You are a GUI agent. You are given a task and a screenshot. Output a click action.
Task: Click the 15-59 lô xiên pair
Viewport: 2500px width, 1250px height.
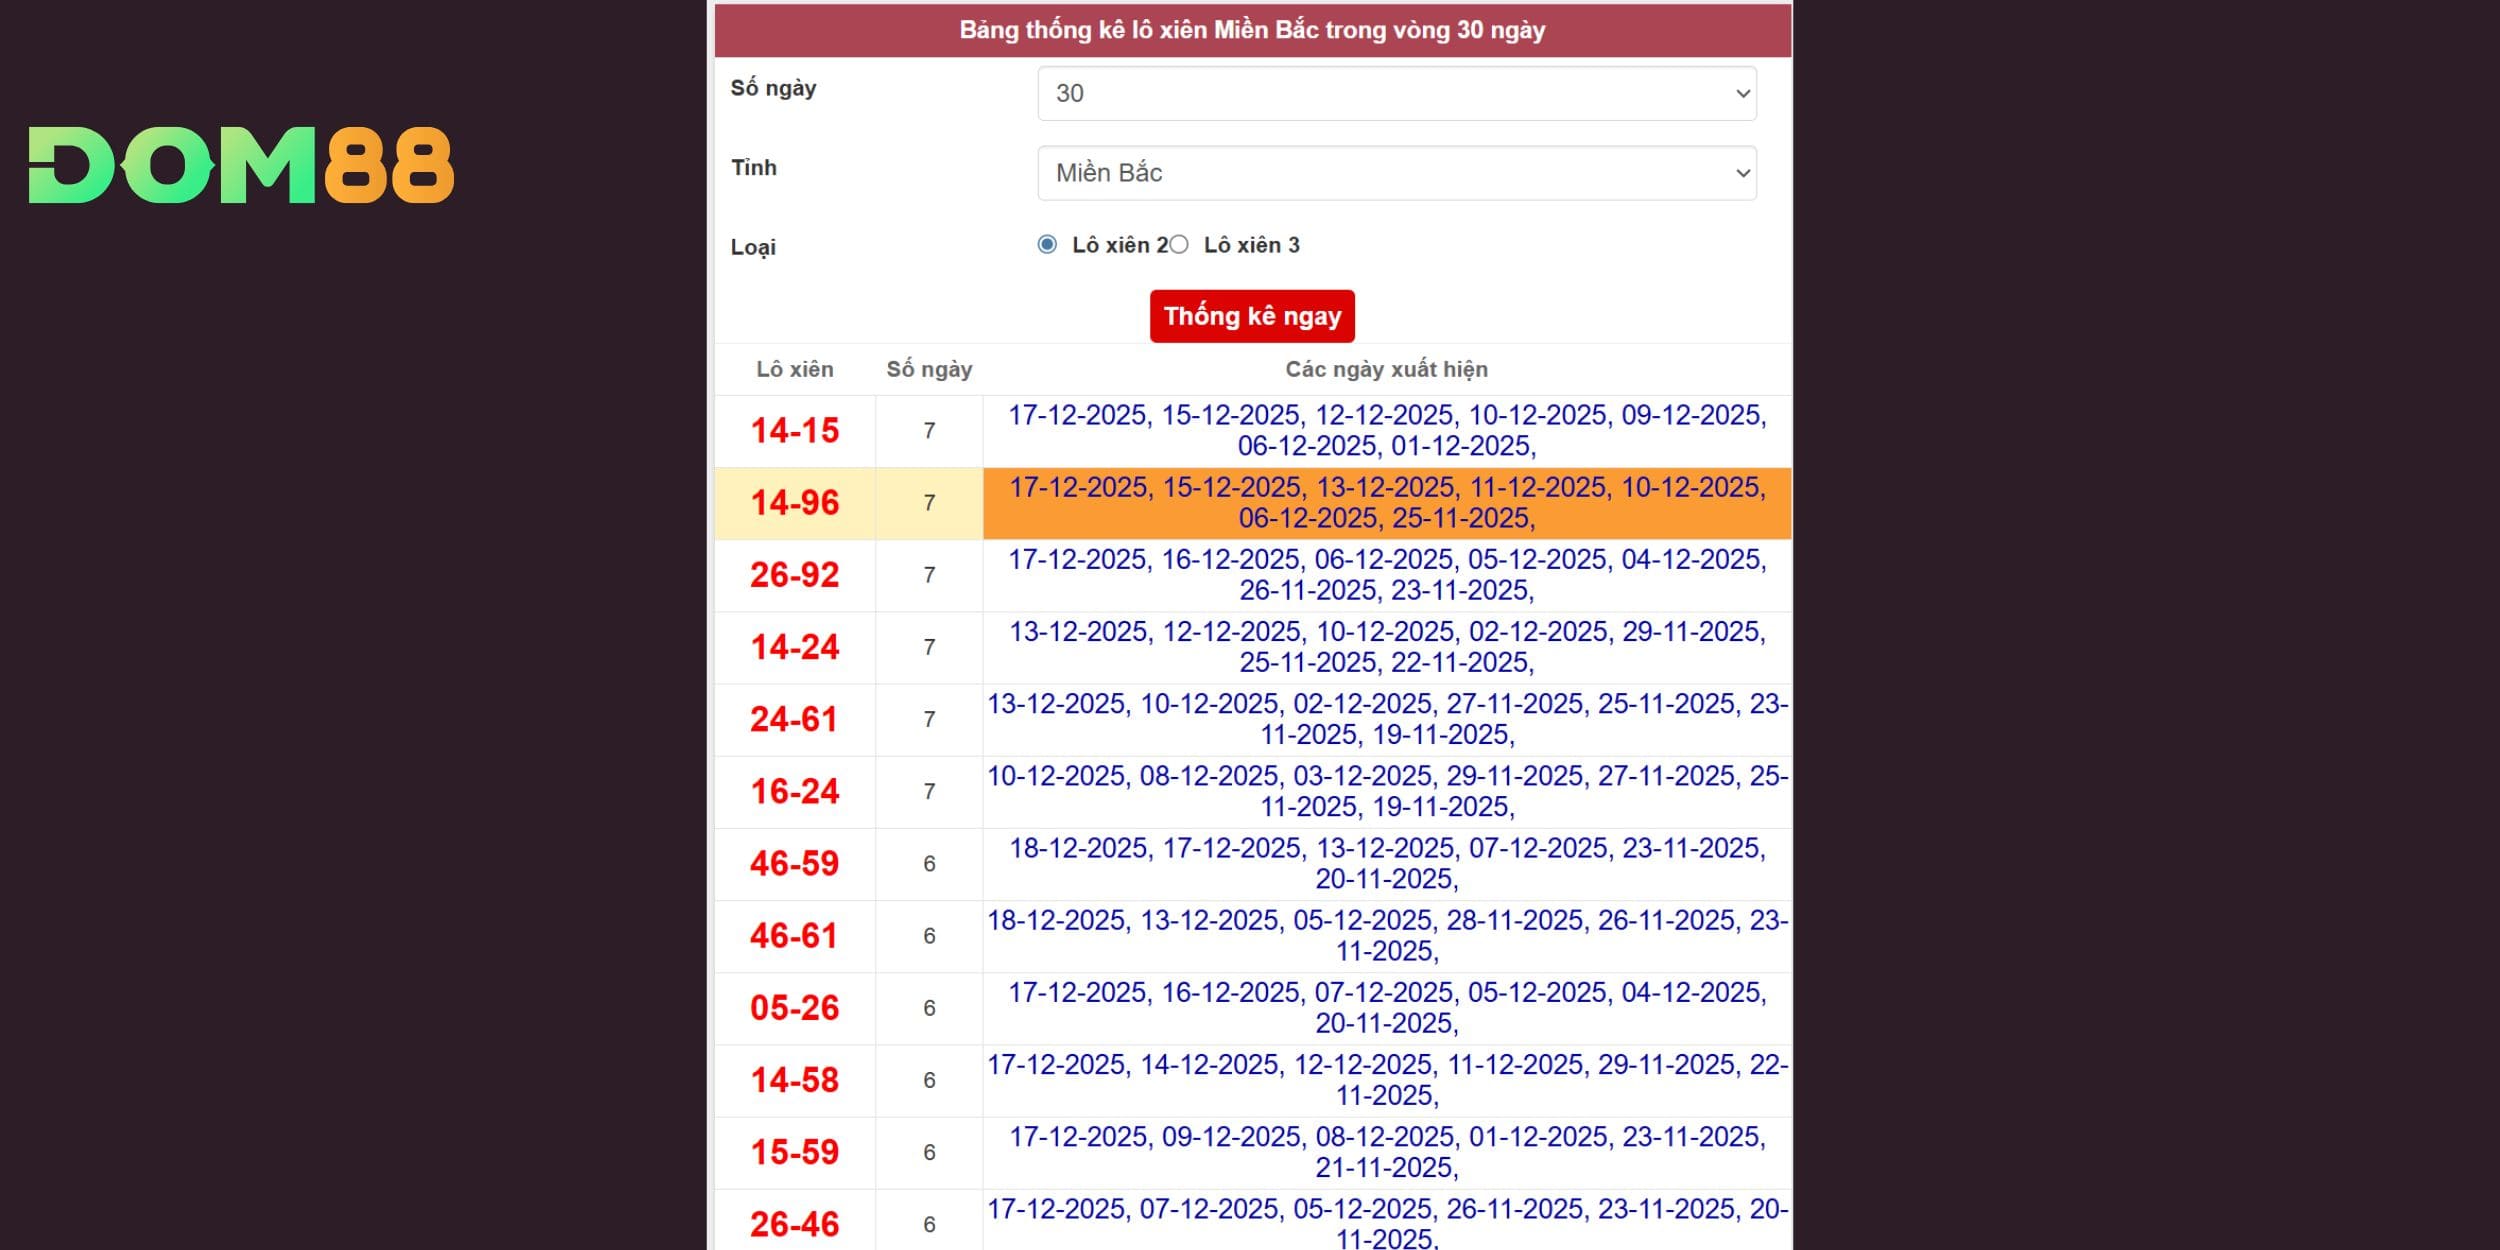click(794, 1152)
